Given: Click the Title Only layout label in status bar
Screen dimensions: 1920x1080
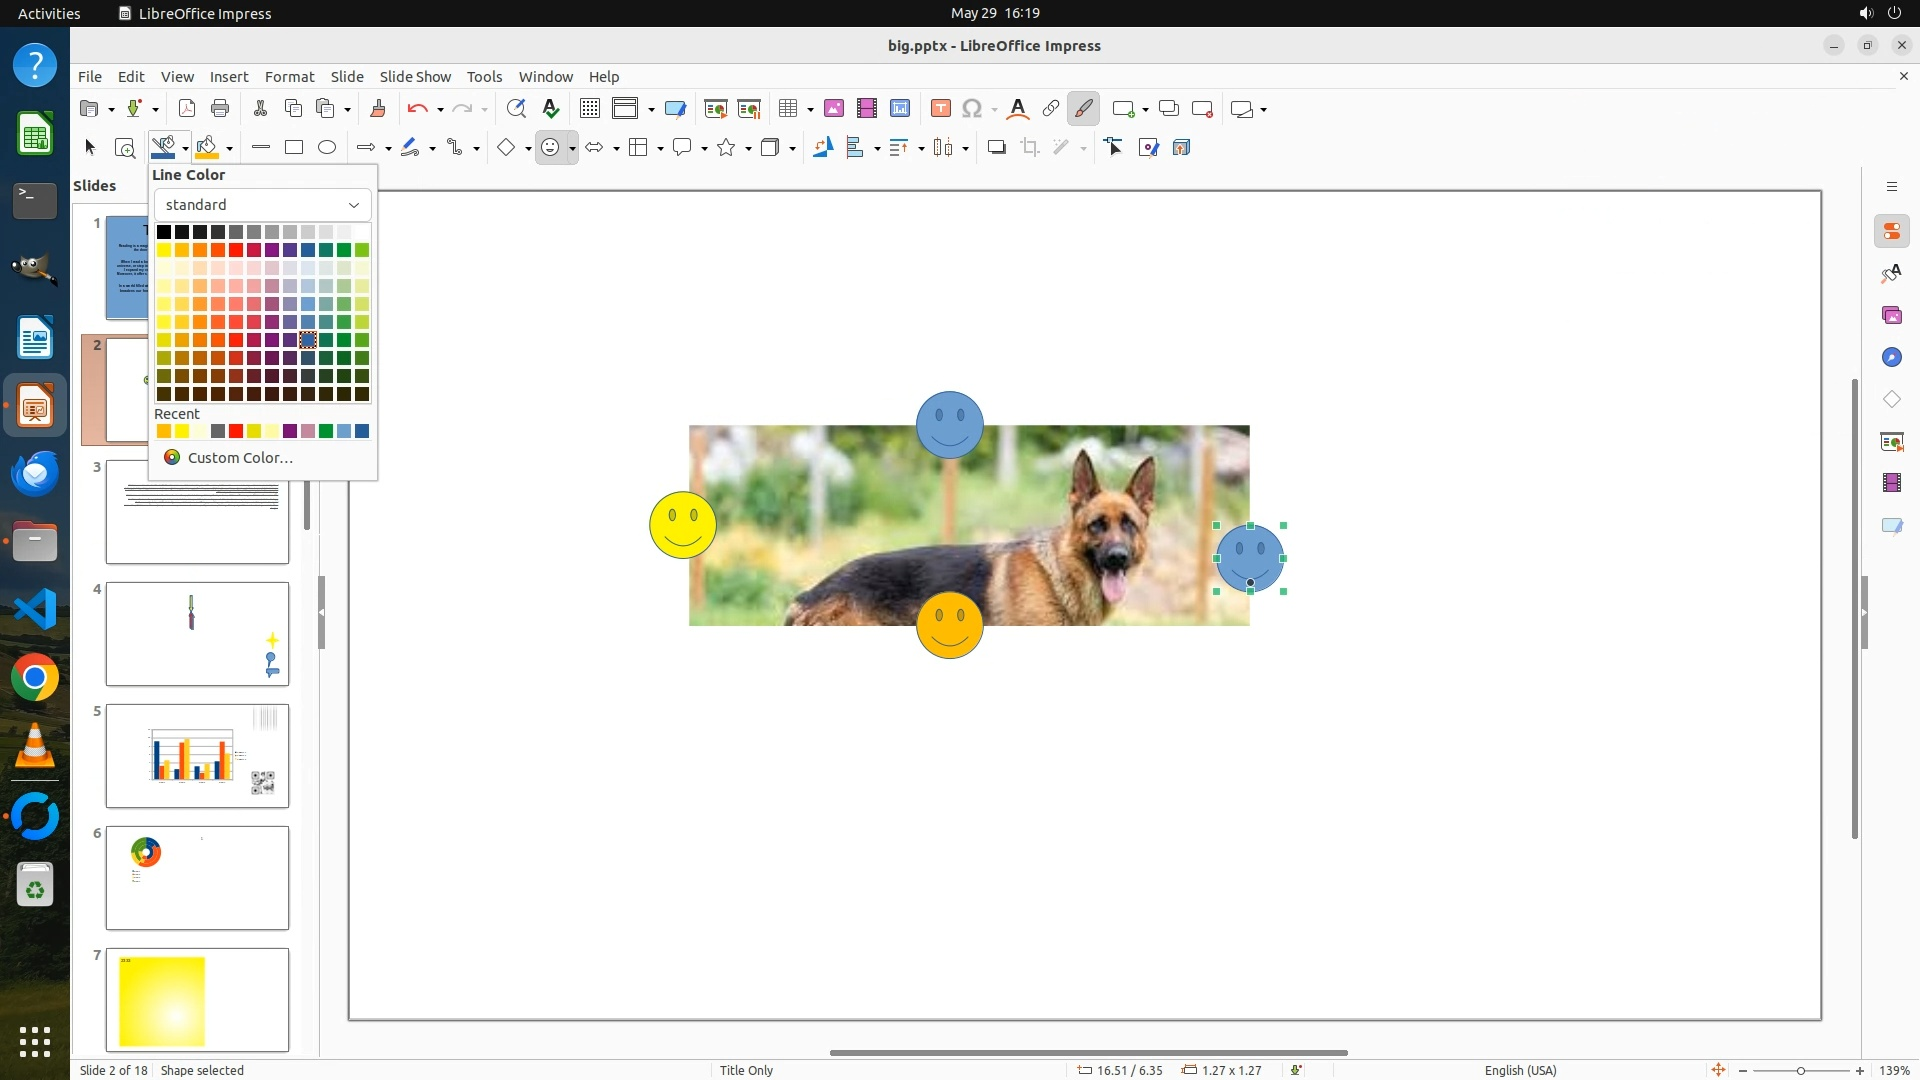Looking at the screenshot, I should (746, 1070).
